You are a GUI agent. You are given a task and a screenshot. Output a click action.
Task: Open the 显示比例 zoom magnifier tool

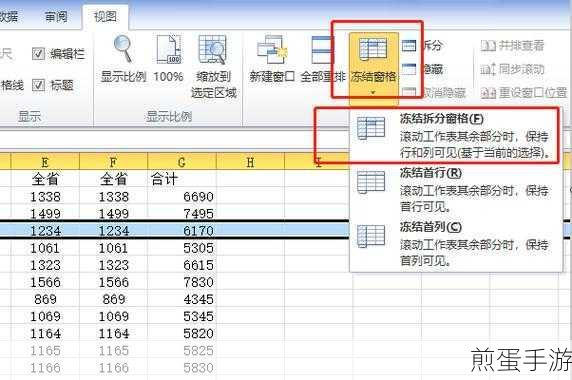pyautogui.click(x=123, y=59)
